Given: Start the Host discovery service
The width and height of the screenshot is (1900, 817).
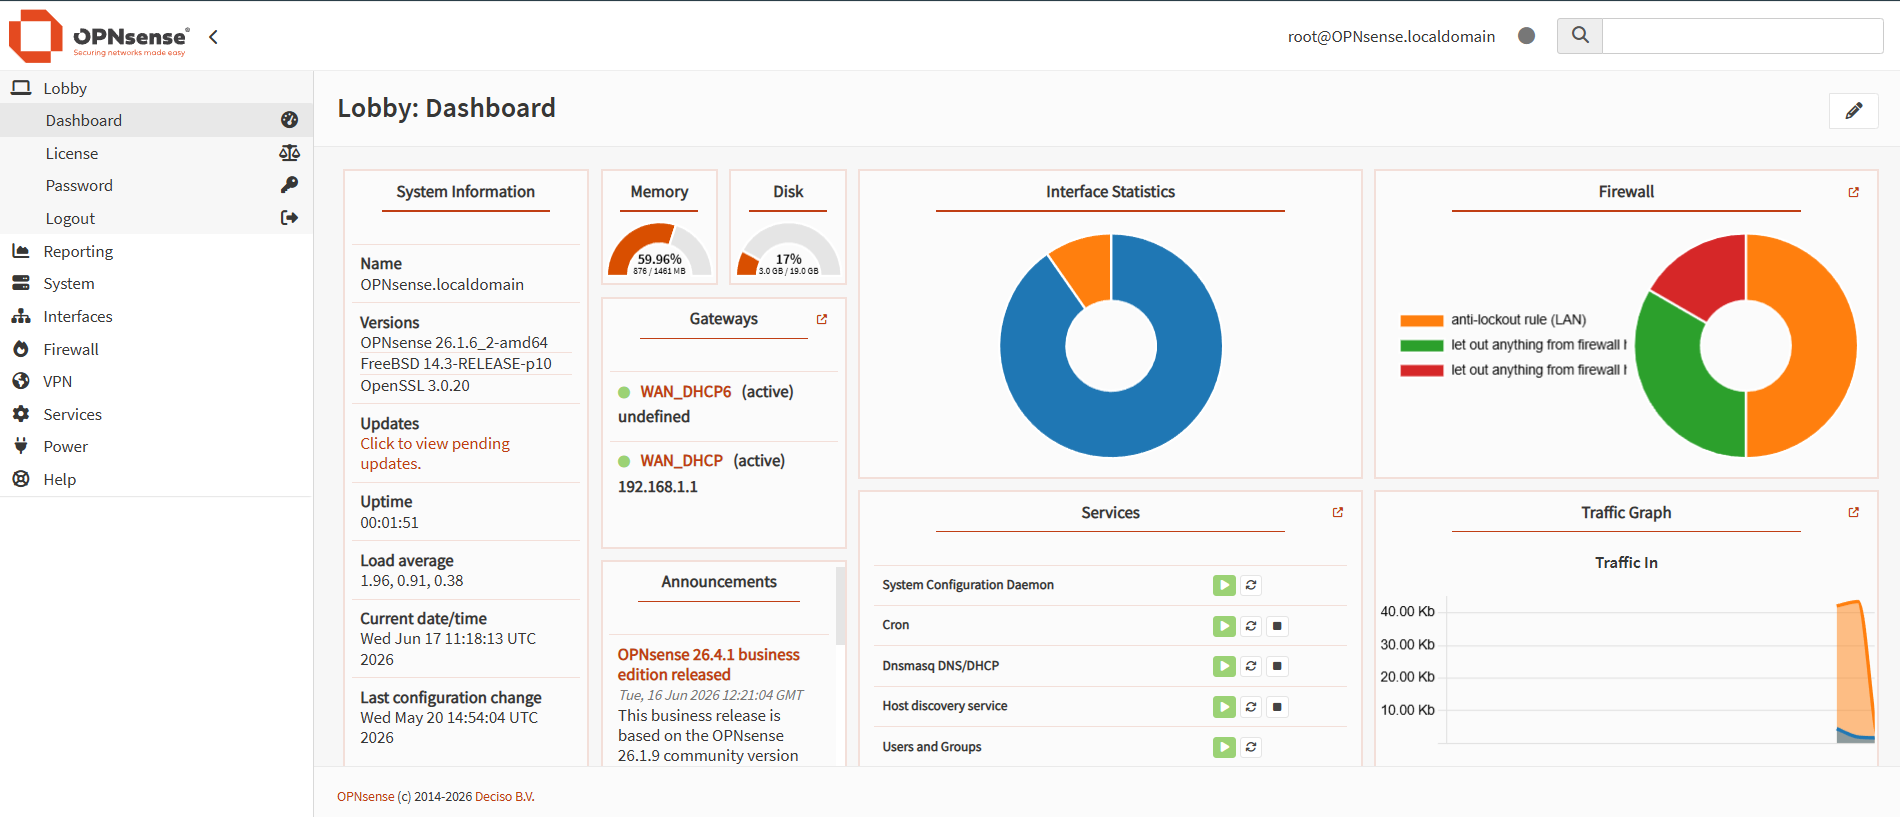Looking at the screenshot, I should (1224, 707).
